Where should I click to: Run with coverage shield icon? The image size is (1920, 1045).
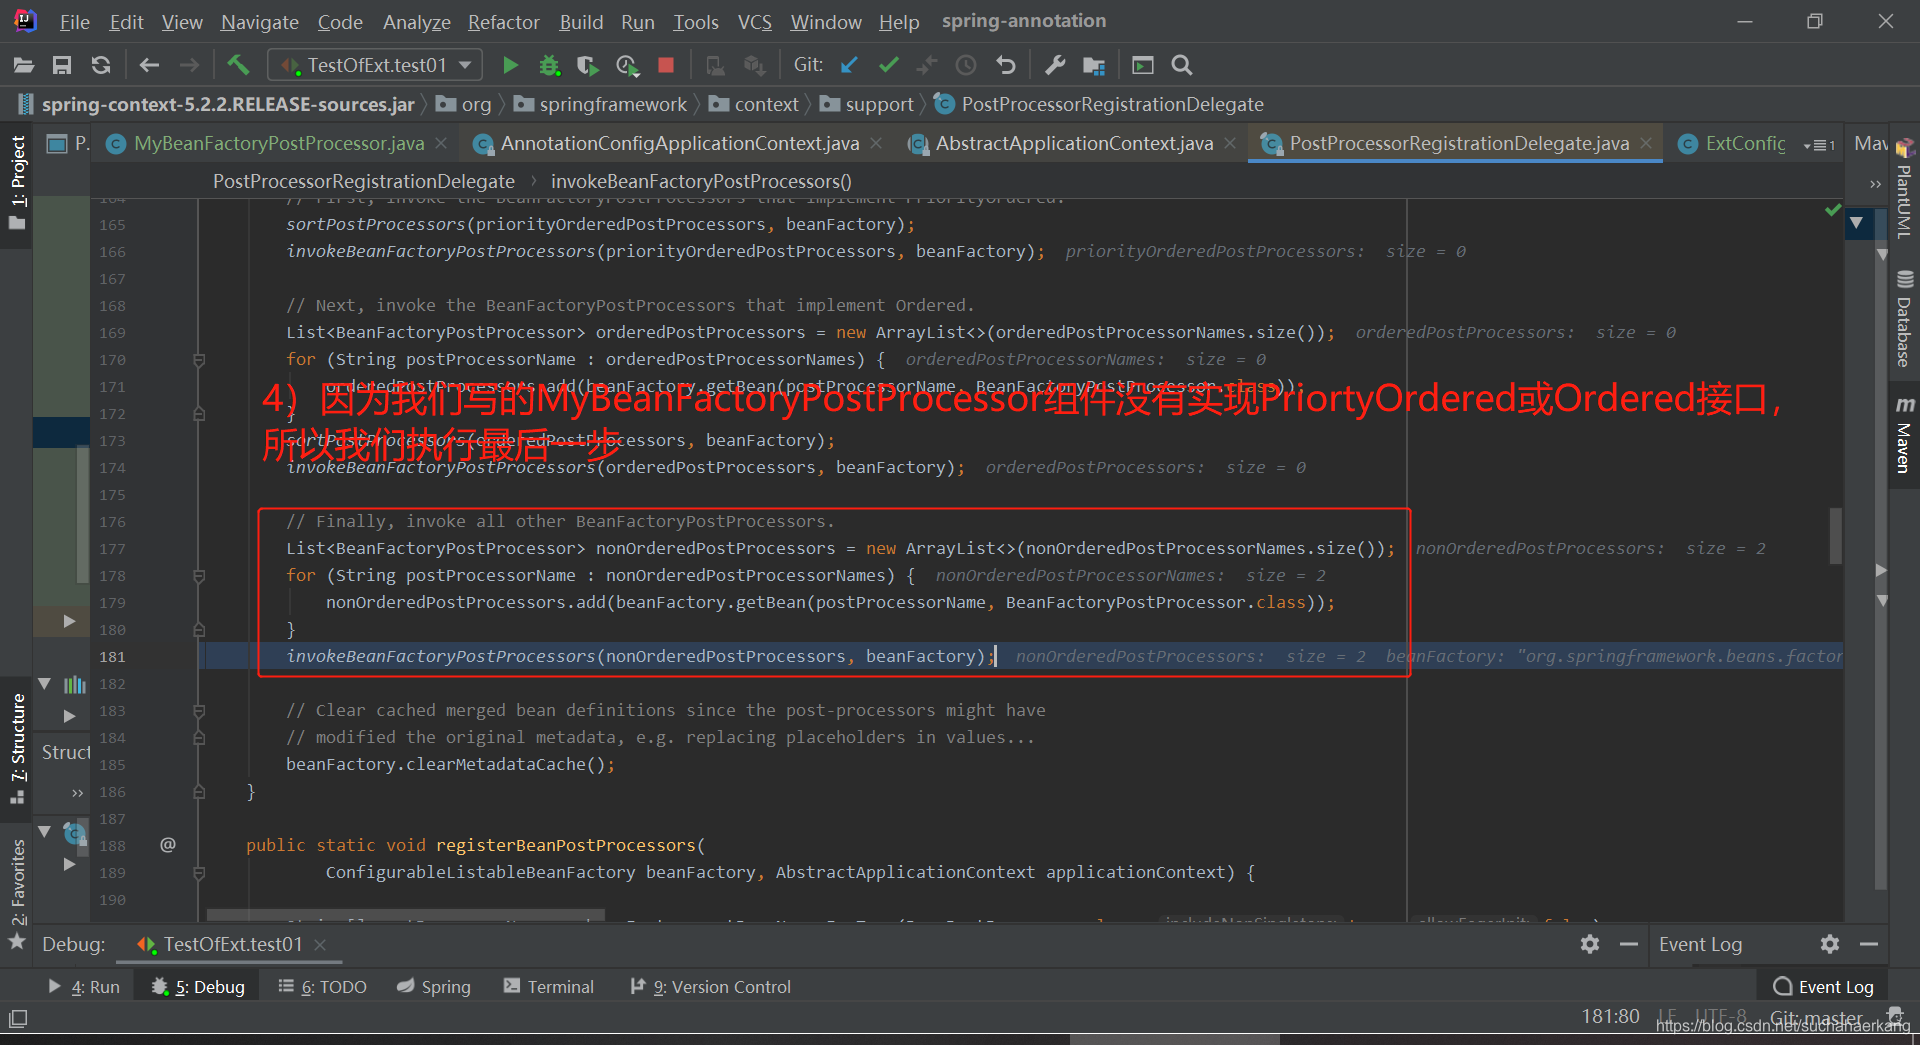click(588, 65)
